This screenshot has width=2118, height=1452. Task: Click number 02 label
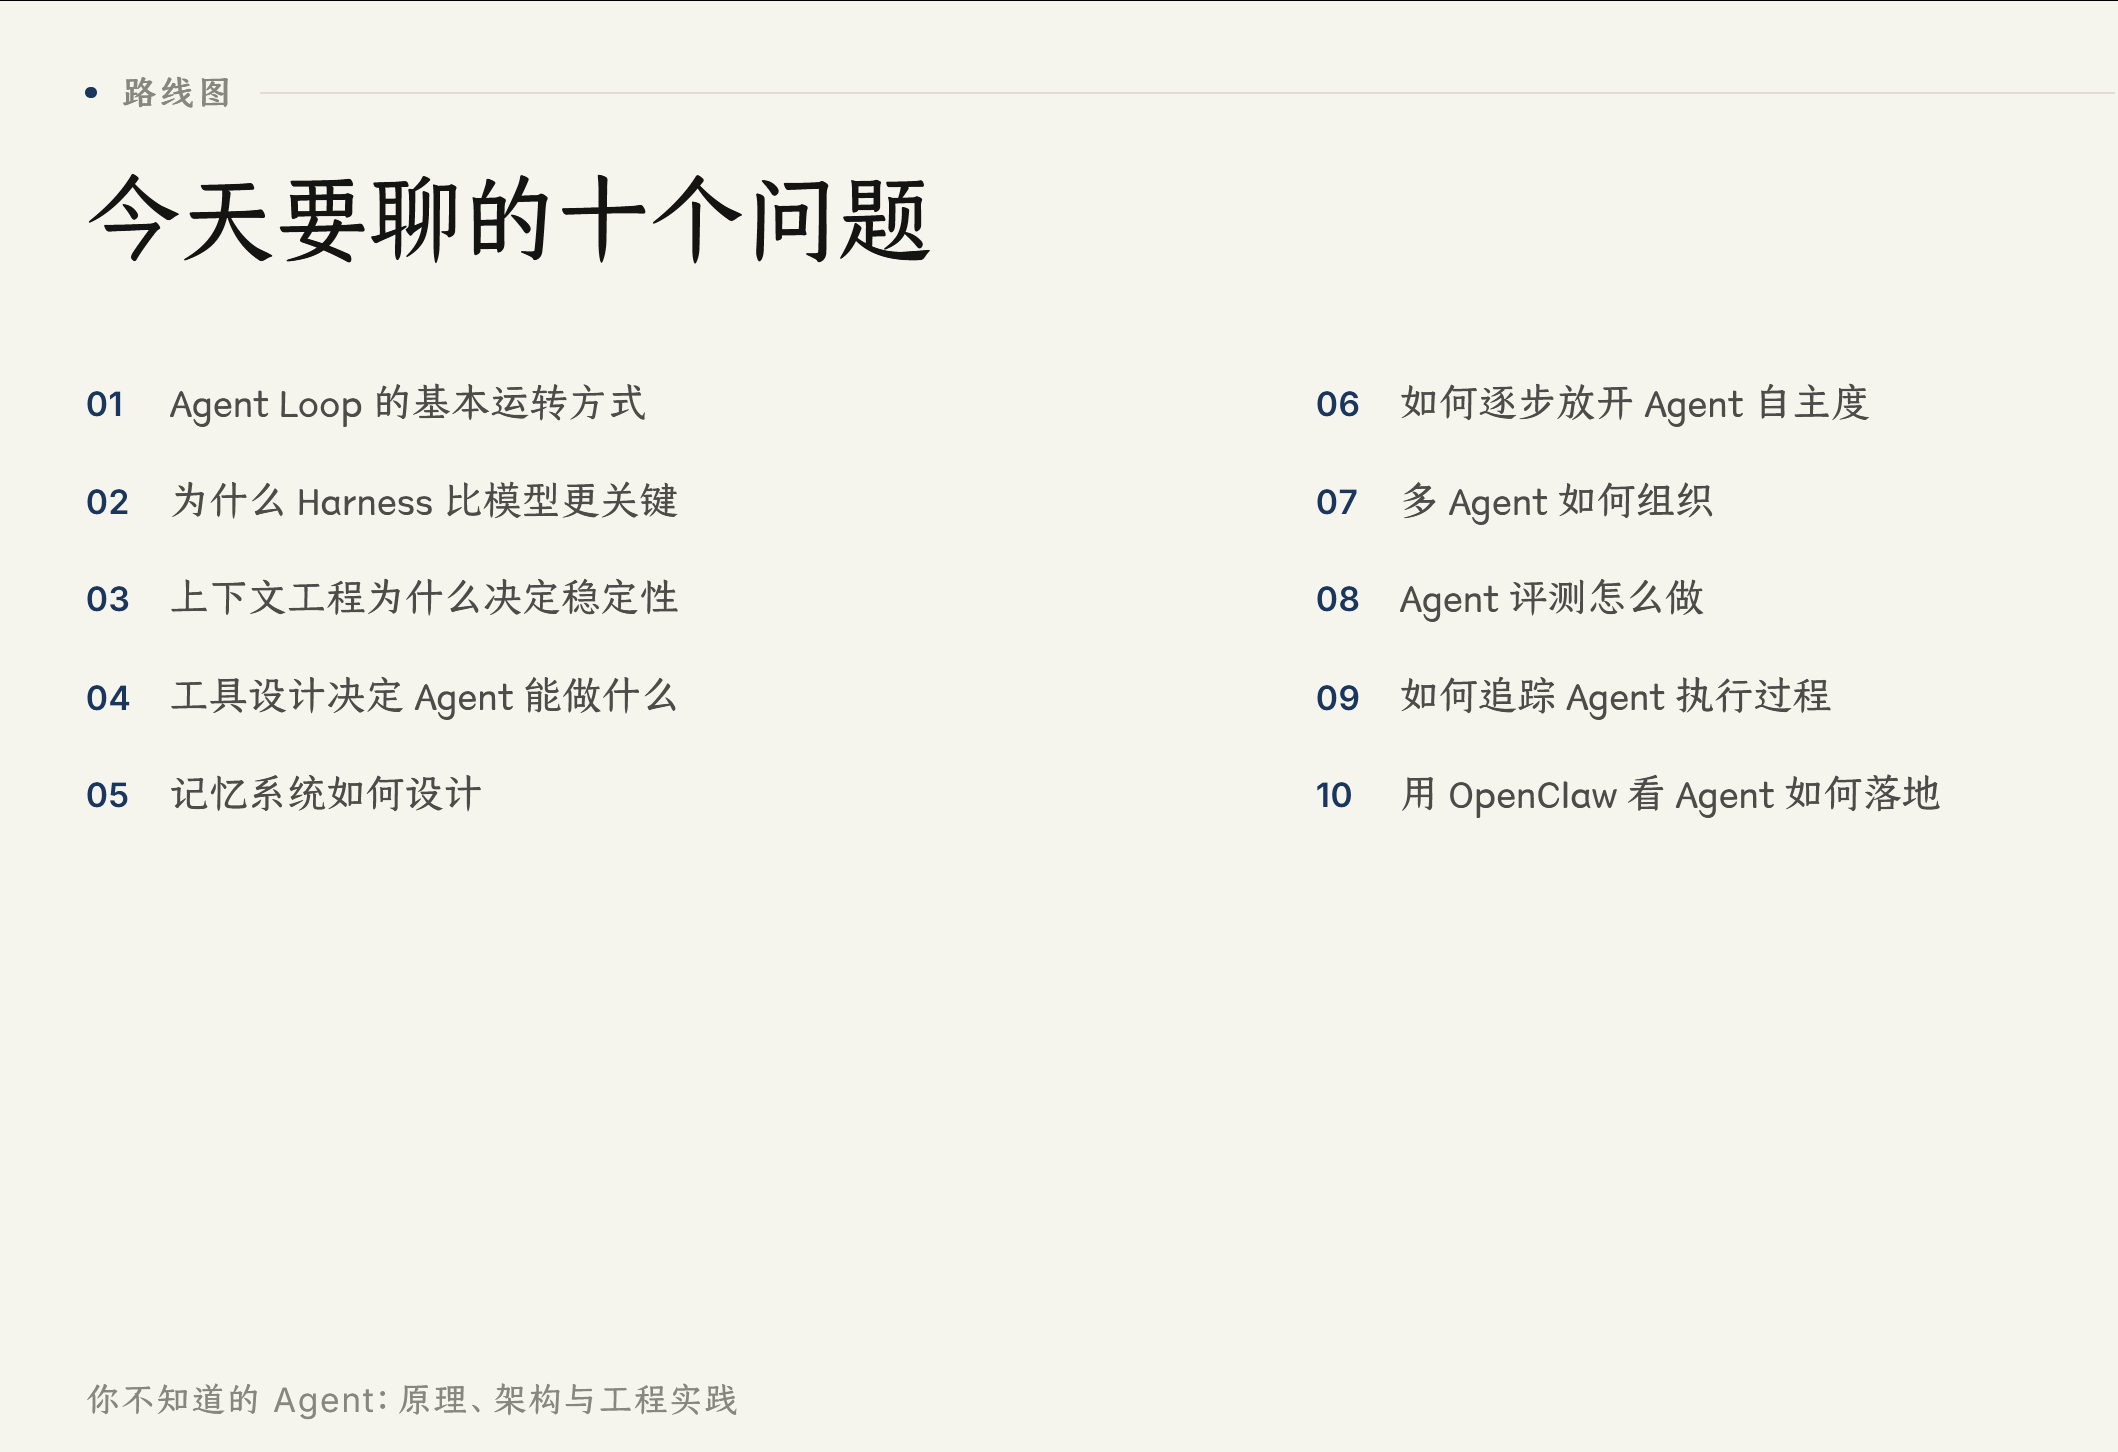click(x=107, y=503)
